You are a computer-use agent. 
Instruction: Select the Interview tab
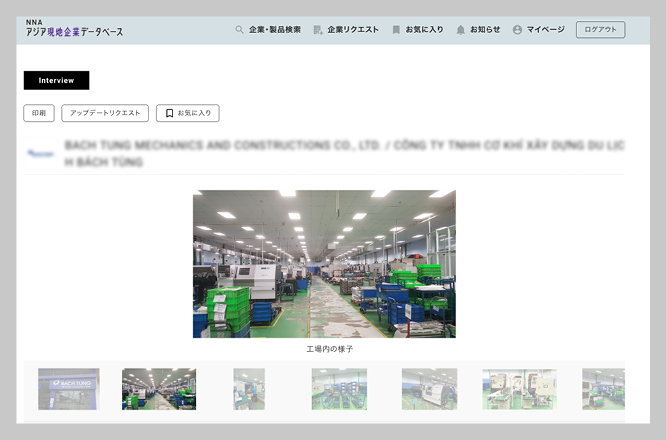(56, 80)
